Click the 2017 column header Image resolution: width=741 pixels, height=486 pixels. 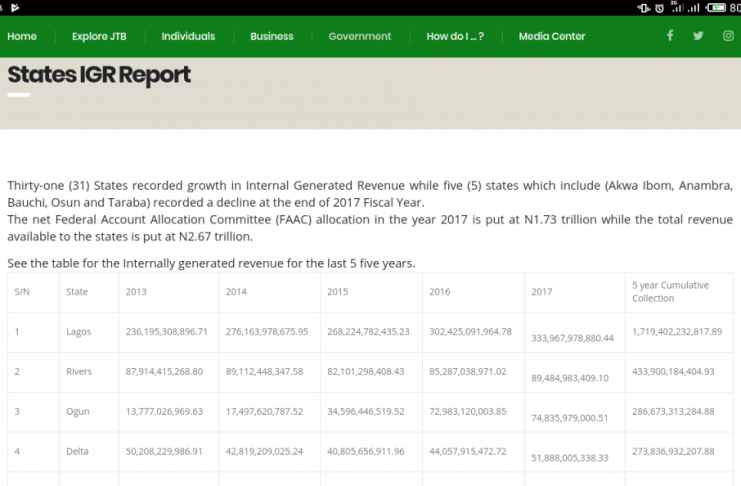[x=542, y=292]
